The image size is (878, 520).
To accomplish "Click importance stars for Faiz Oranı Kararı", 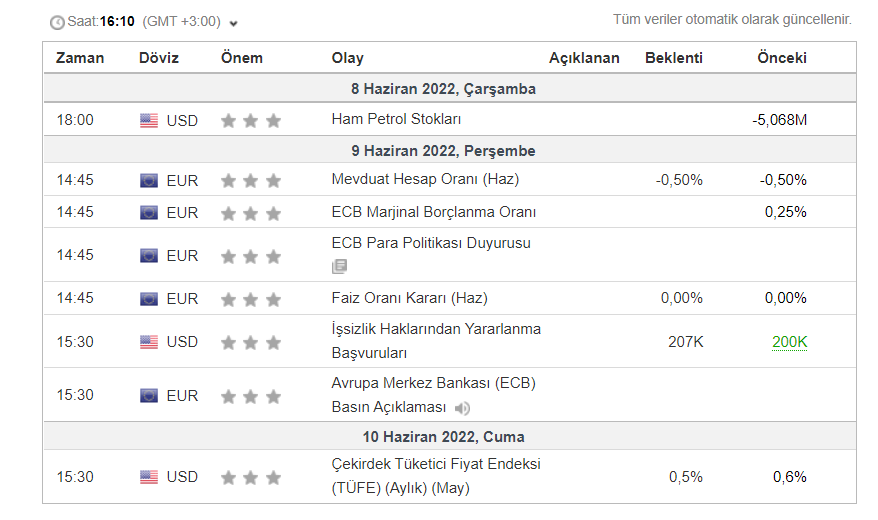I will click(251, 299).
